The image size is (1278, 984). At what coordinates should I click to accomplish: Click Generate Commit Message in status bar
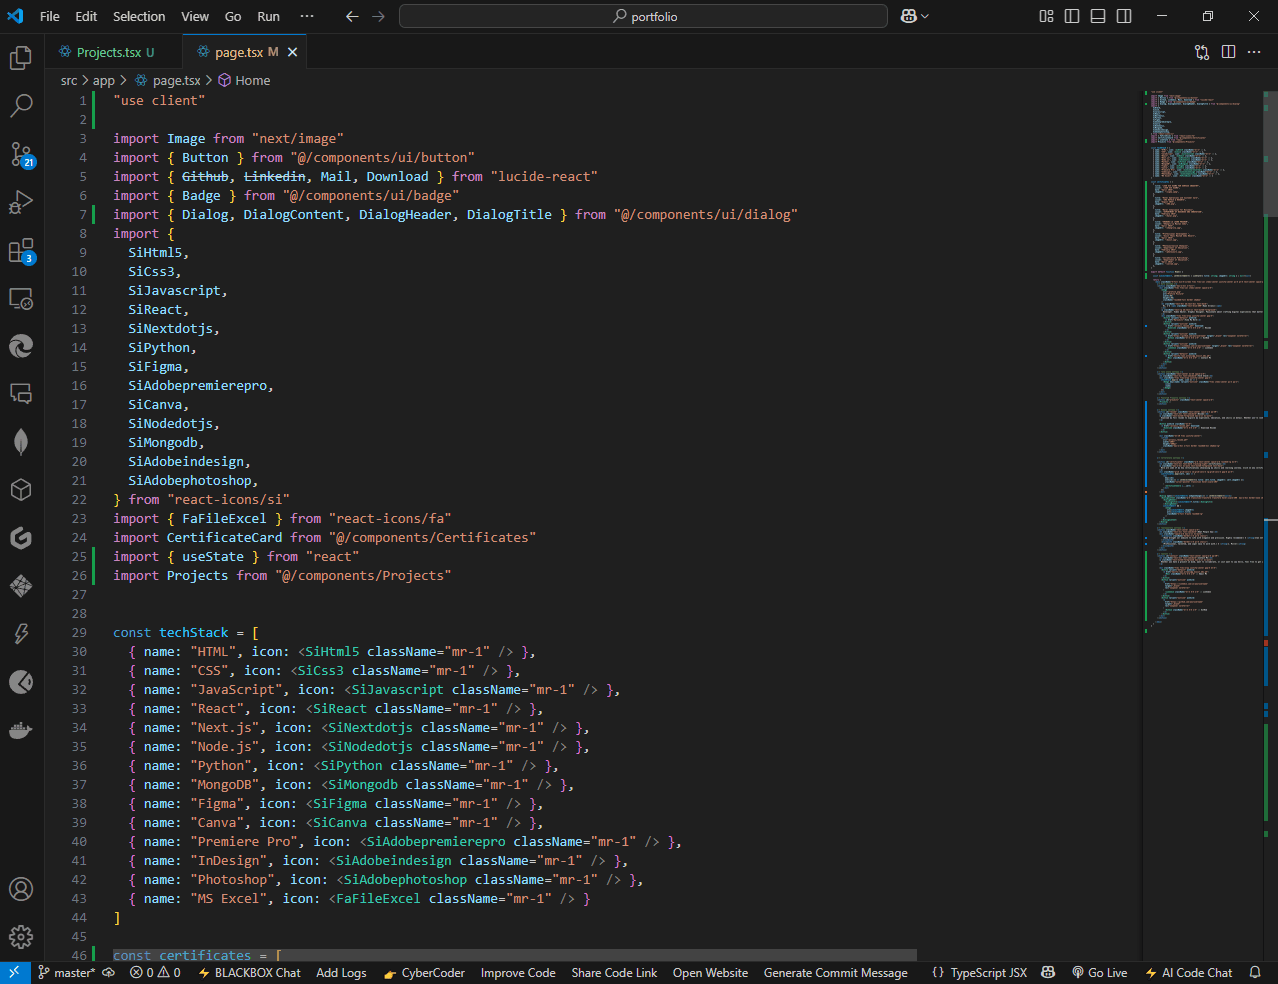click(x=836, y=973)
